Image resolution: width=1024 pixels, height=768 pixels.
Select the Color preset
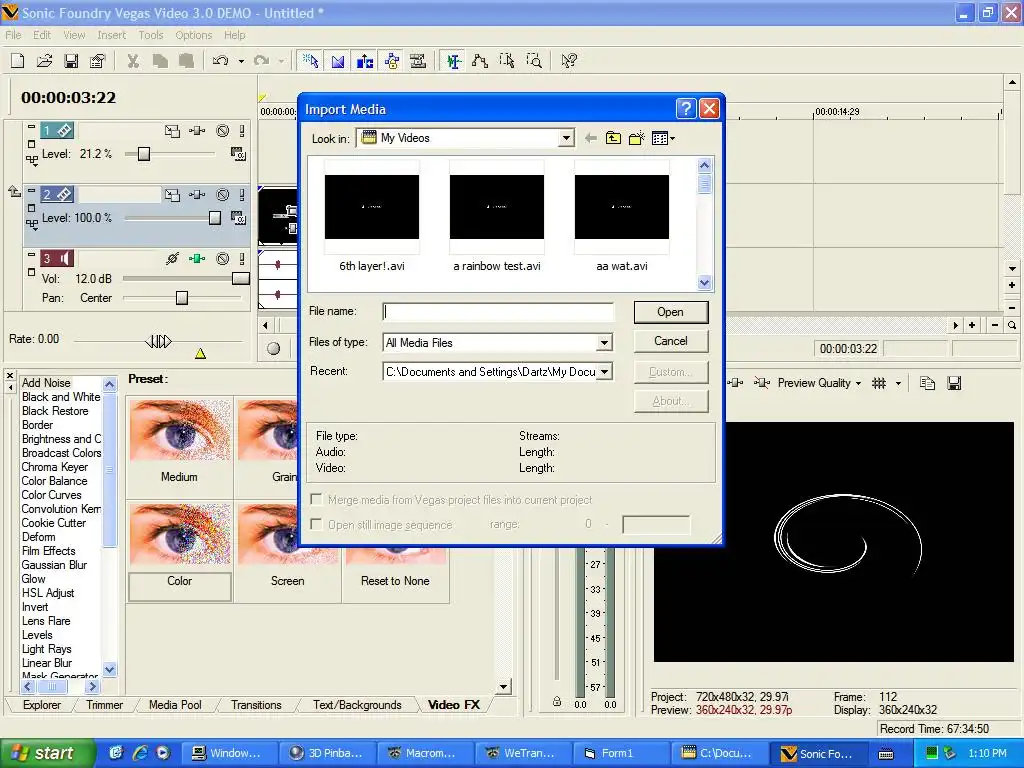tap(180, 552)
